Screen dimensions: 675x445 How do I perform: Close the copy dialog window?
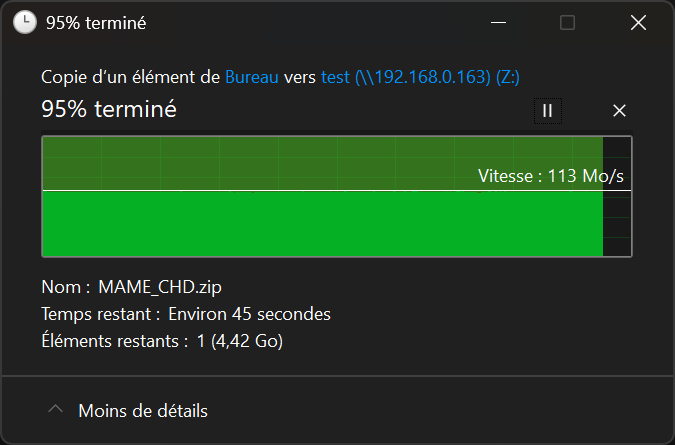[x=638, y=22]
